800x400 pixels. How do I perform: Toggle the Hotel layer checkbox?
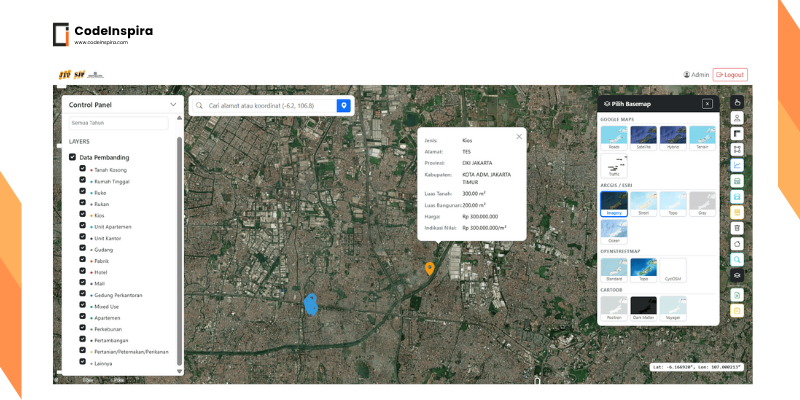83,271
